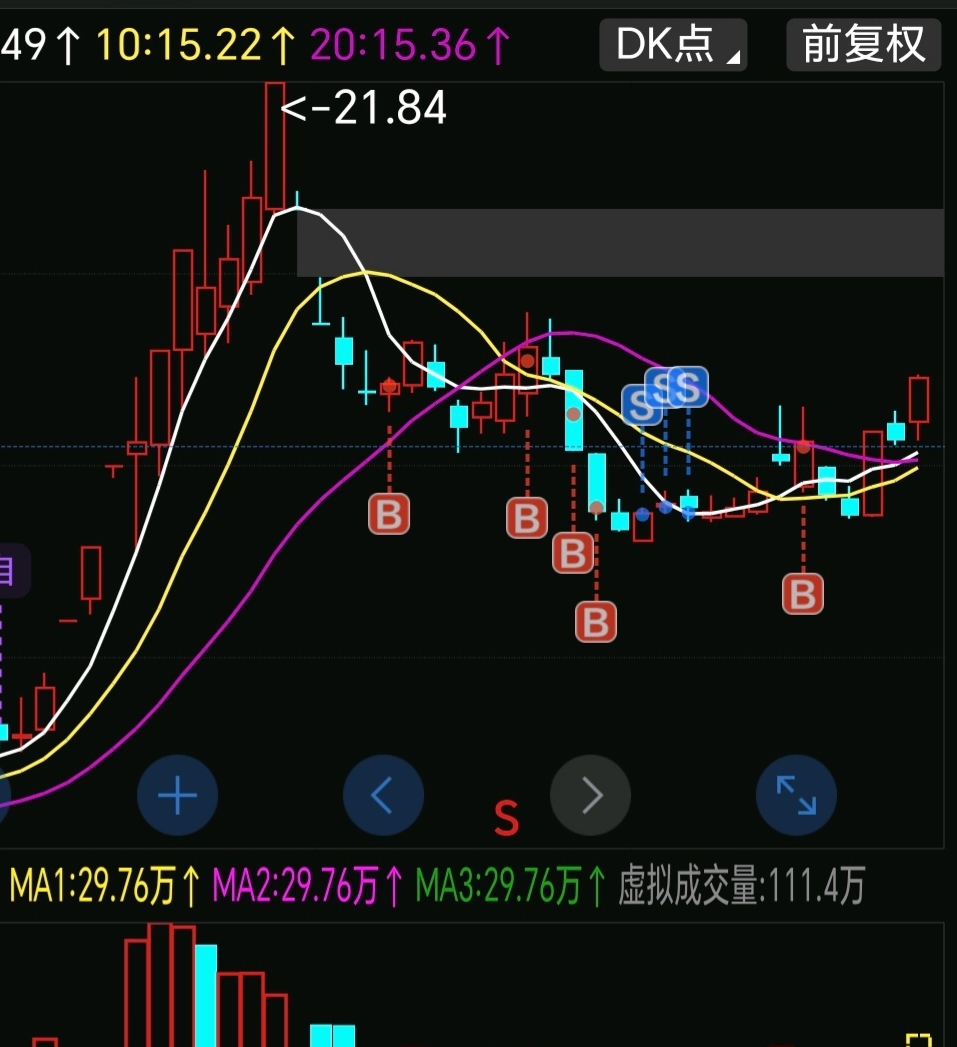Tap the cyan volume bar beside red bars

[x=206, y=996]
